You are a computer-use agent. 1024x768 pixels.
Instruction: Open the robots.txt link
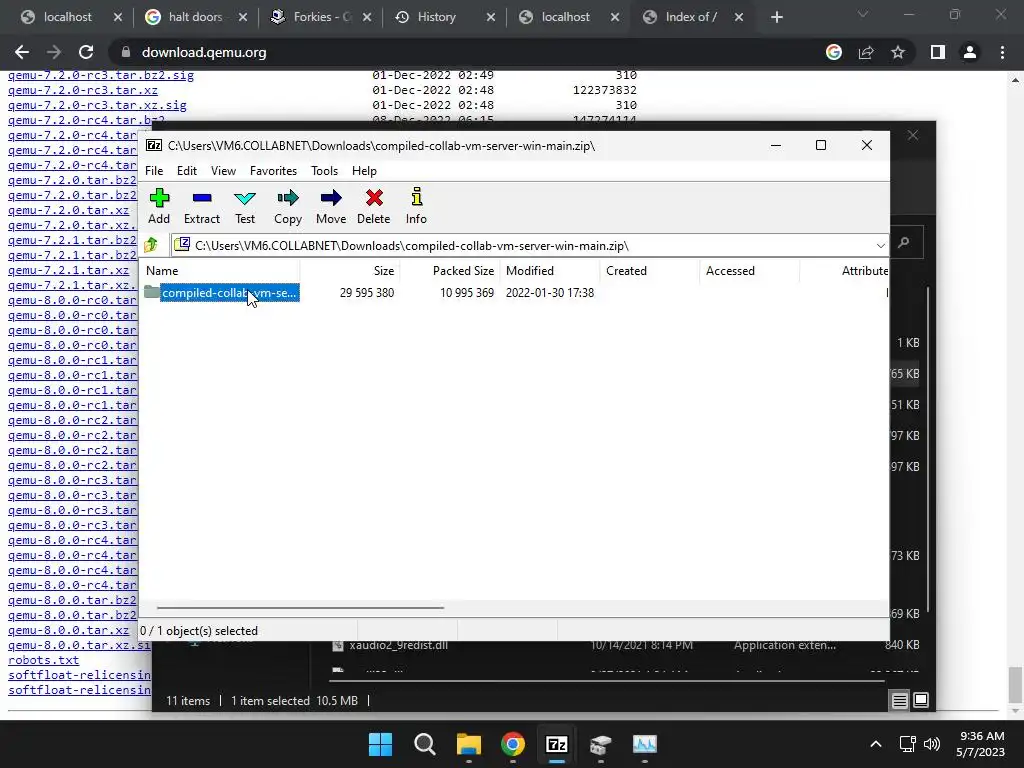point(43,660)
